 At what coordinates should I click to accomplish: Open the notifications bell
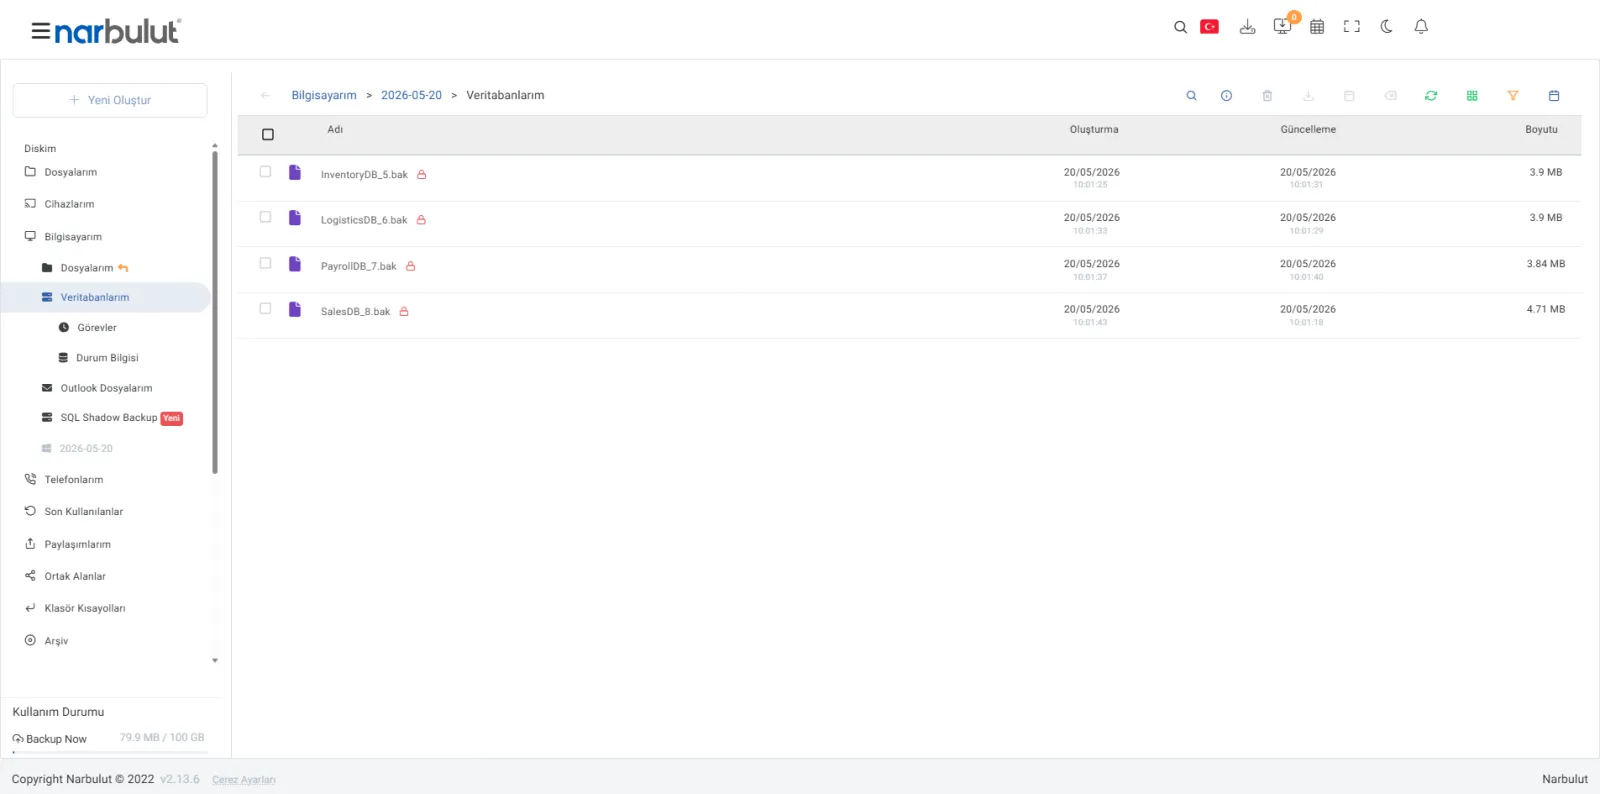[x=1421, y=27]
